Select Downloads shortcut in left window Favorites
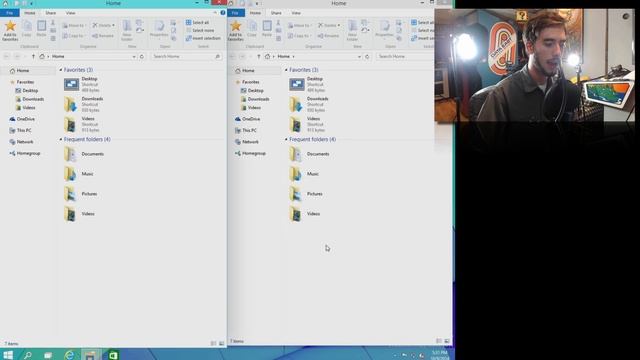Image resolution: width=640 pixels, height=360 pixels. [x=83, y=104]
